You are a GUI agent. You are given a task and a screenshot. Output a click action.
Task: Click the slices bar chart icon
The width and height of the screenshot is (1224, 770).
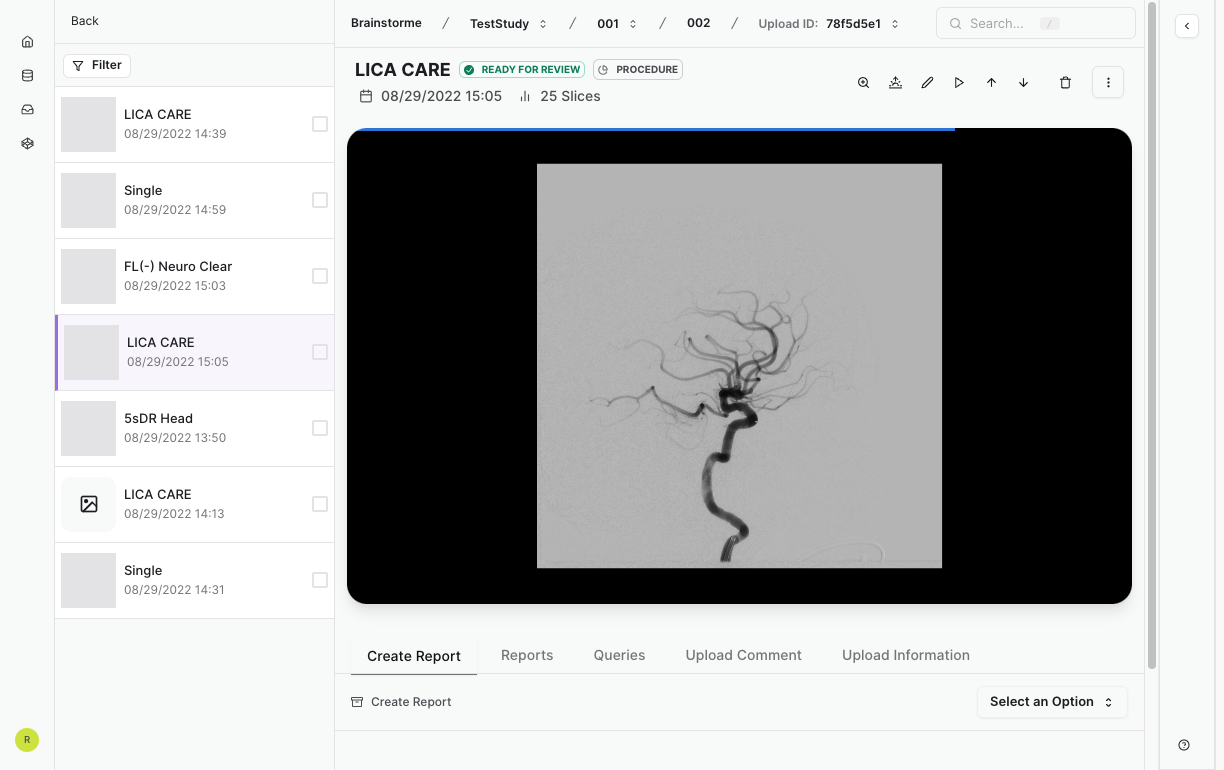point(525,96)
